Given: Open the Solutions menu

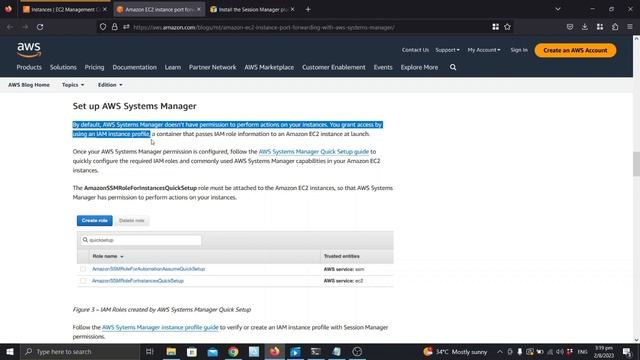Looking at the screenshot, I should [63, 67].
